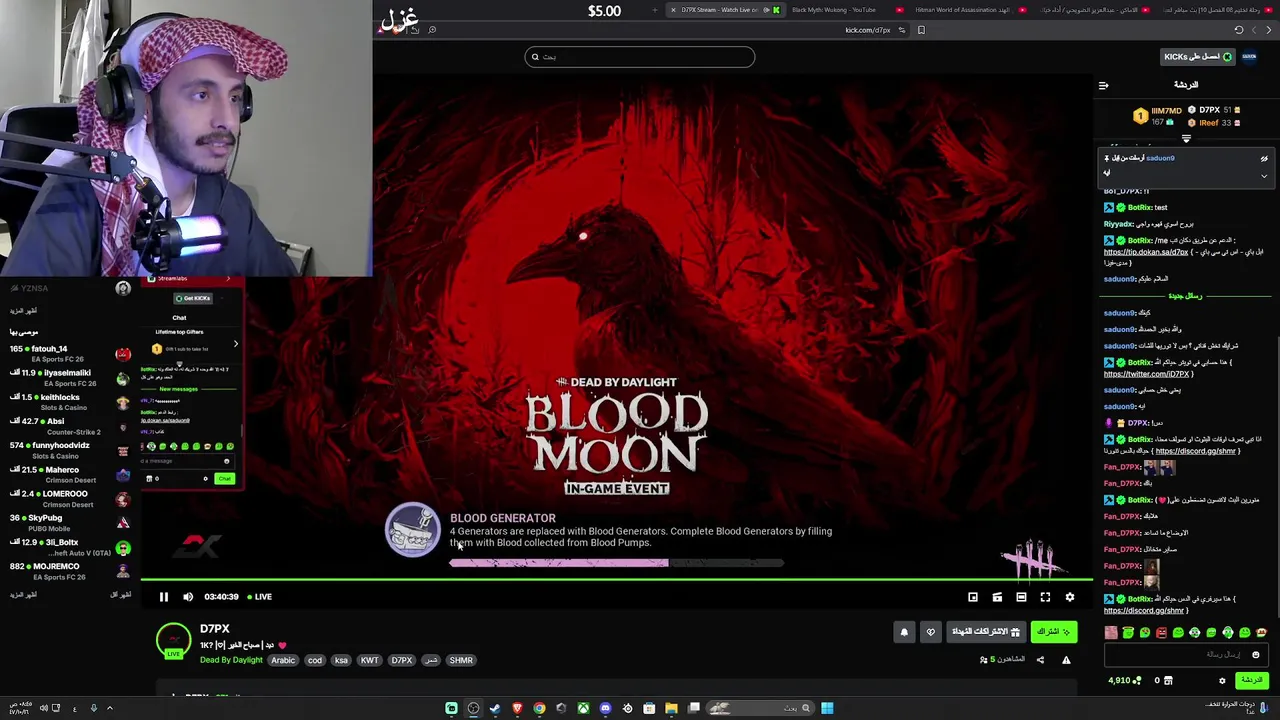The height and width of the screenshot is (720, 1280).
Task: Insert the red angry emote
Action: click(1161, 633)
